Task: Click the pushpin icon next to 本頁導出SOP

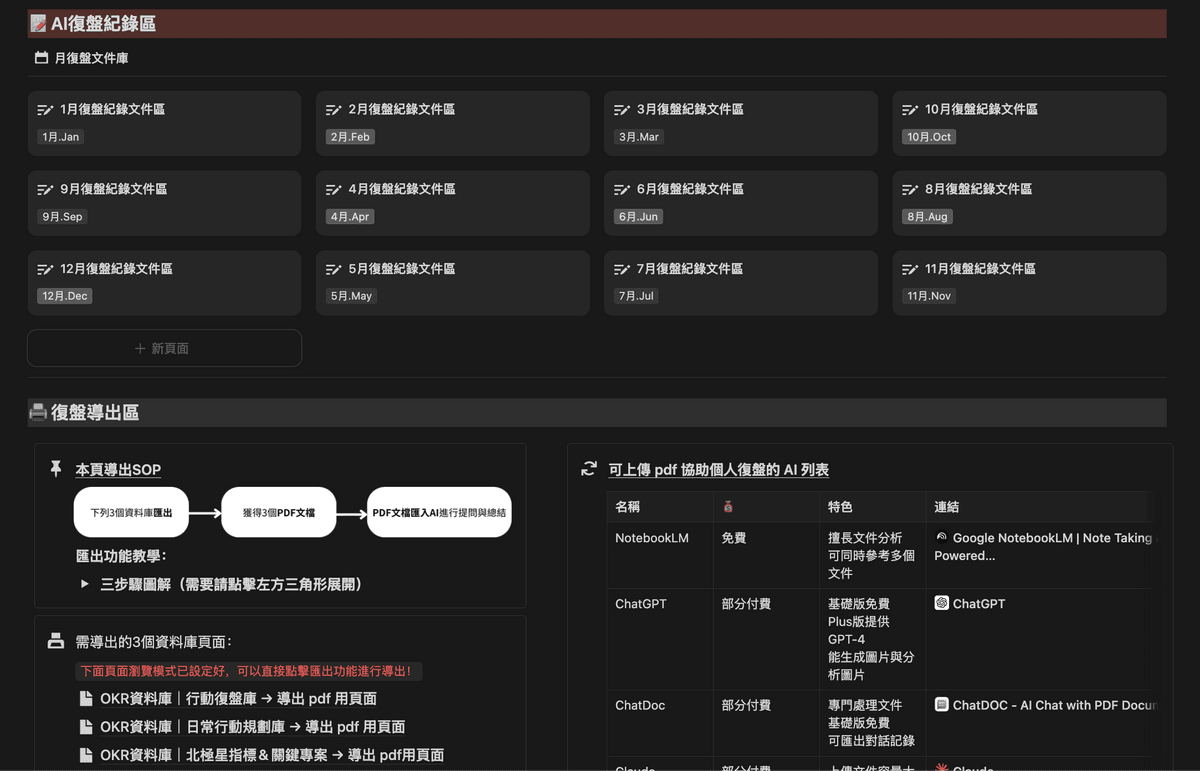Action: coord(56,468)
